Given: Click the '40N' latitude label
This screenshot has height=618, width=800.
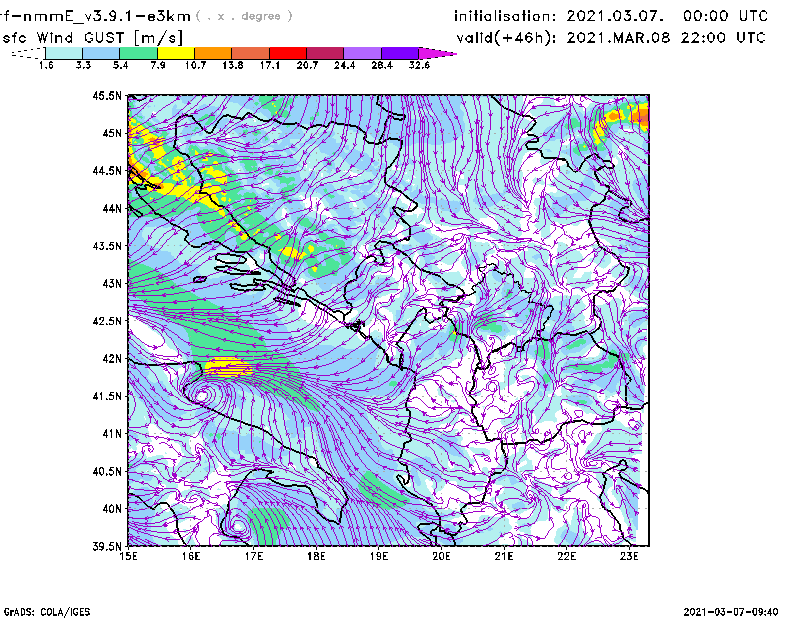Looking at the screenshot, I should click(112, 509).
